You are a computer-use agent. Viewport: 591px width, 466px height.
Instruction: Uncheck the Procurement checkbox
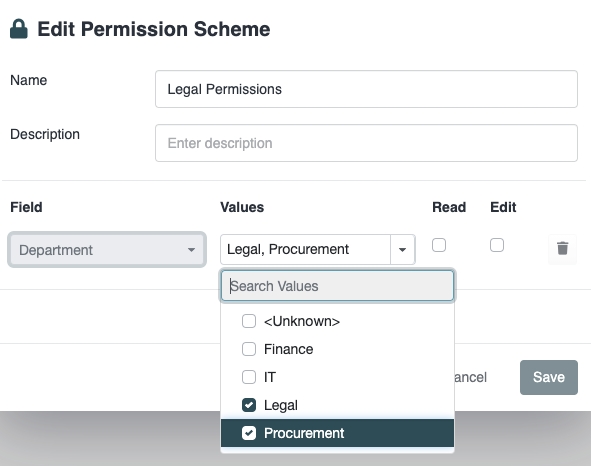point(249,433)
